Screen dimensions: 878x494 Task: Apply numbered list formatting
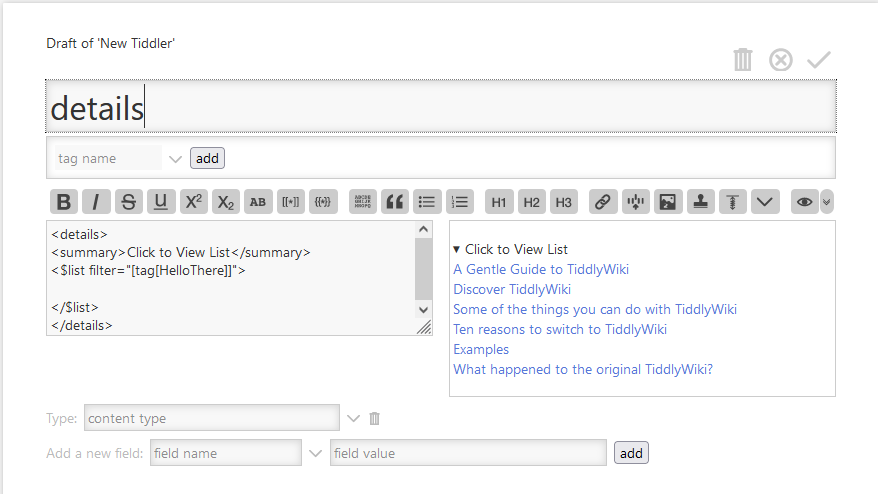click(x=460, y=202)
